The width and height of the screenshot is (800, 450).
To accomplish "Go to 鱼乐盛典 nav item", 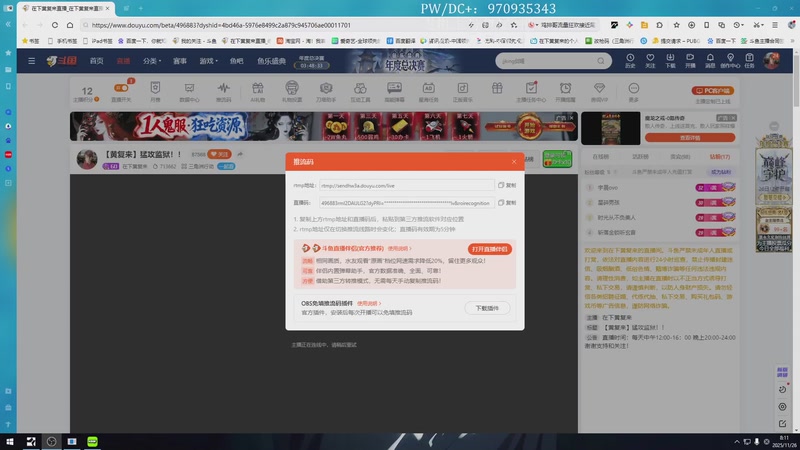I will [x=271, y=61].
